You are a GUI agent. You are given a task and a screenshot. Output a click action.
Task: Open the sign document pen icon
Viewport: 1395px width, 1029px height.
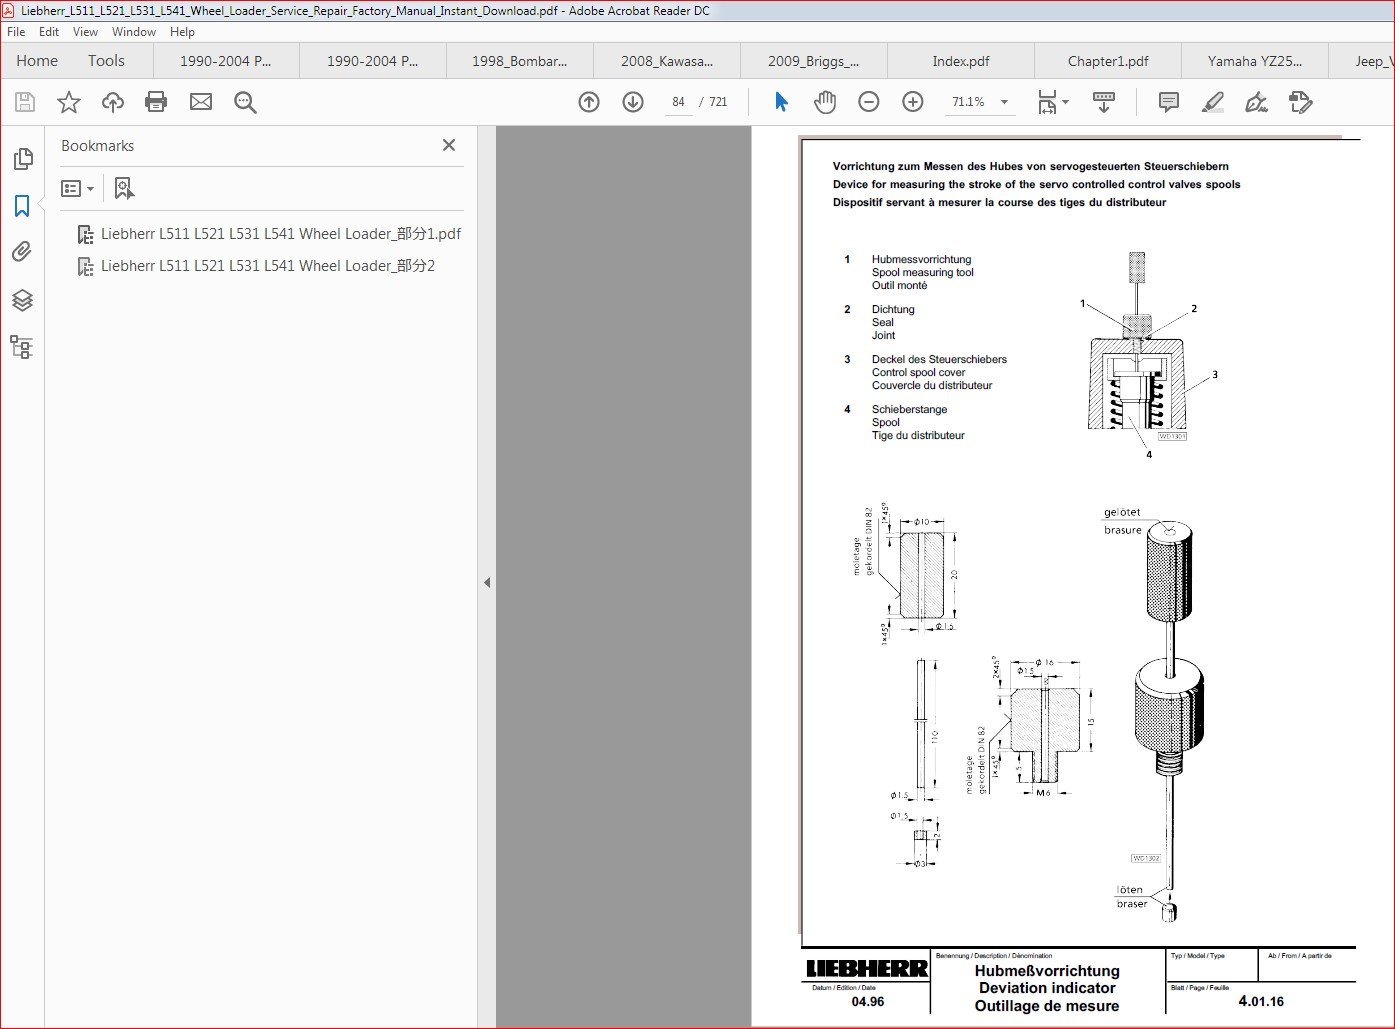point(1256,102)
